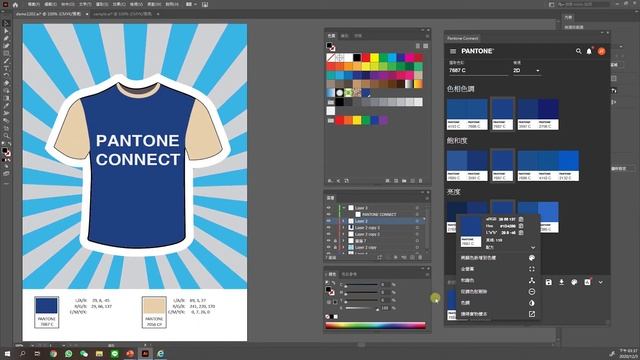The image size is (640, 360).
Task: Select highlighted 7687 C swatch in hue row
Action: coord(502,114)
